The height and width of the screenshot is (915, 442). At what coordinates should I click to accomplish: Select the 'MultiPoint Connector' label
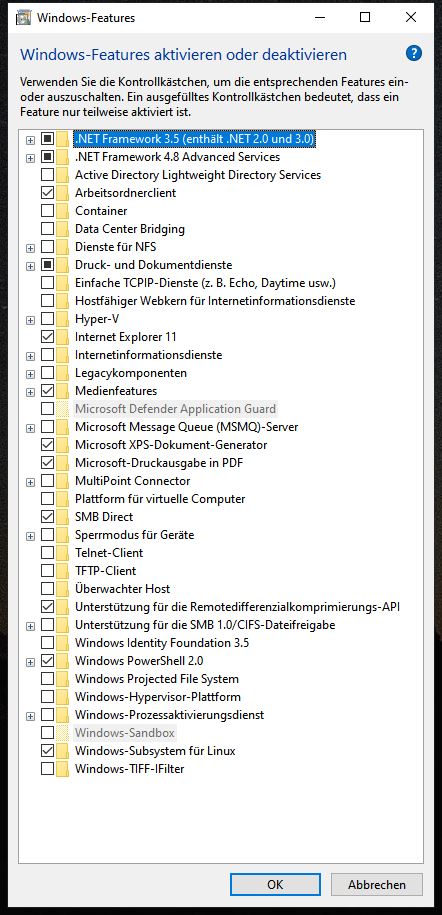point(133,481)
